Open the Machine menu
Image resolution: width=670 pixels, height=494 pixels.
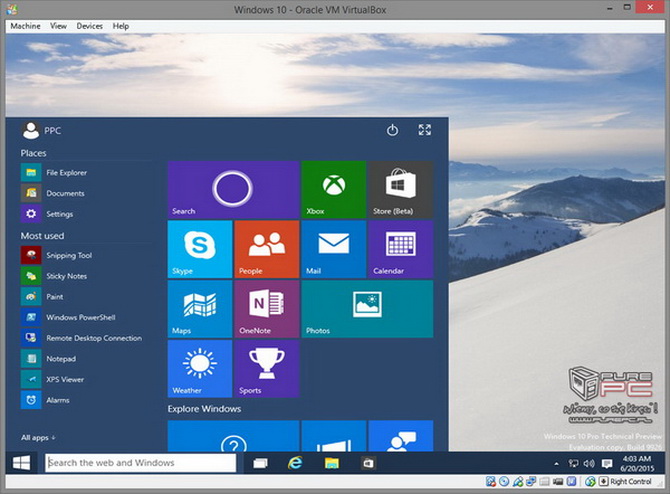[24, 25]
